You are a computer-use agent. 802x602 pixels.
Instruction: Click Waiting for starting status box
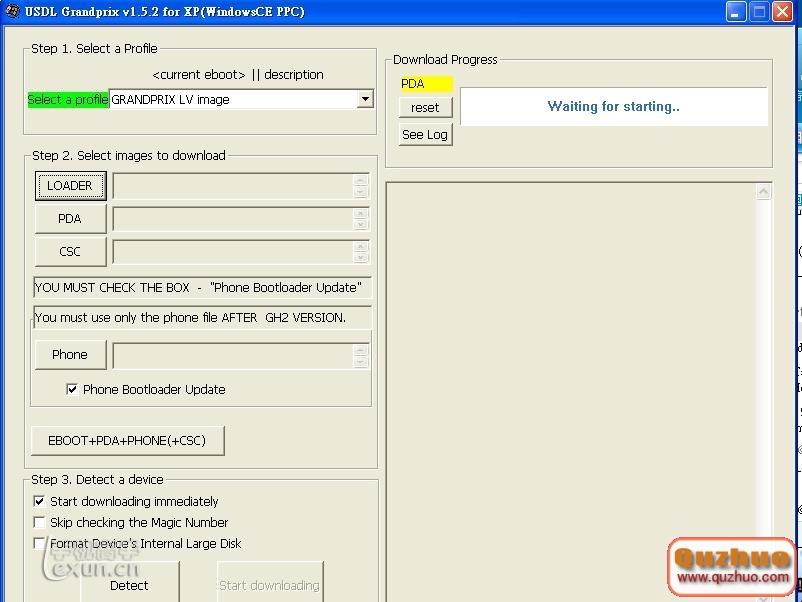click(614, 106)
